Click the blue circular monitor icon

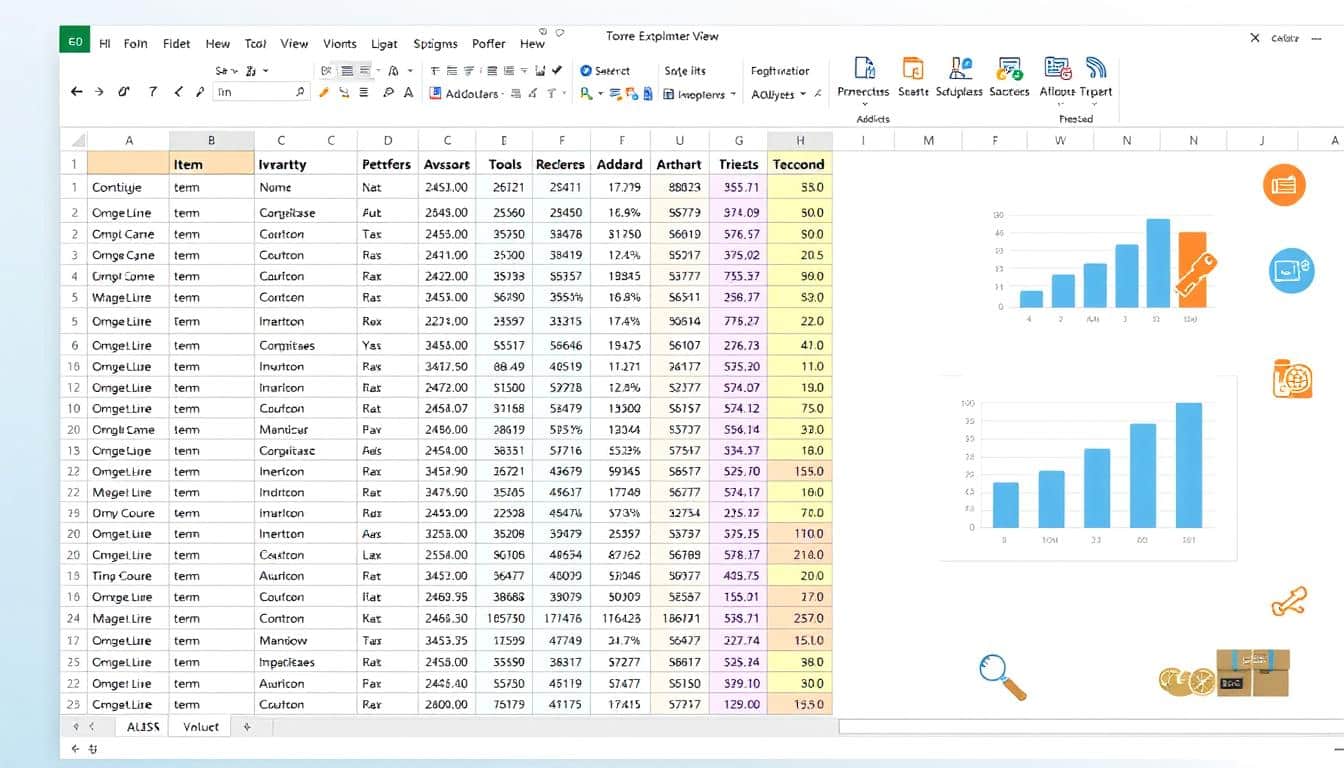1291,270
